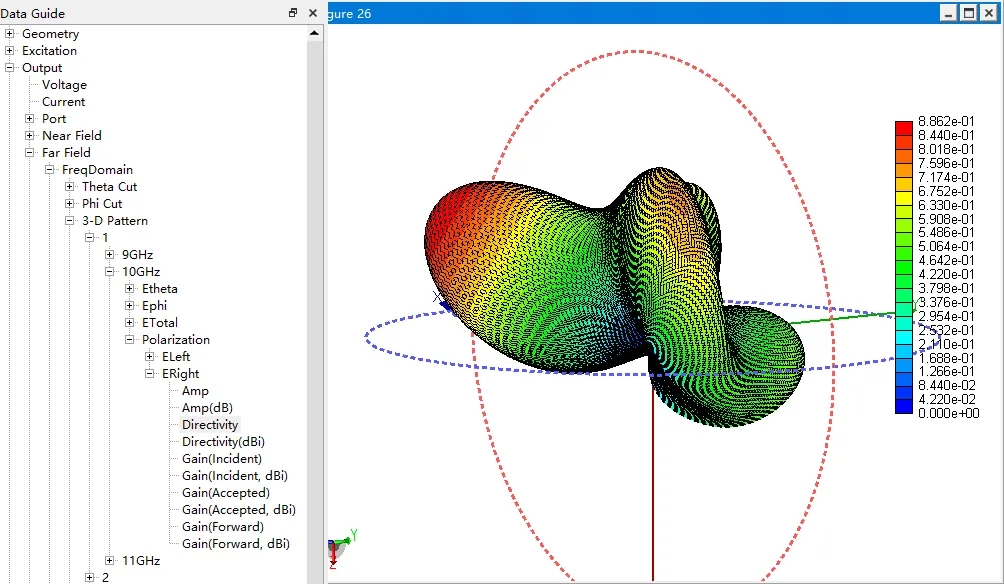Click Gain(Forward, dBi) entry
This screenshot has height=584, width=1004.
pos(235,544)
